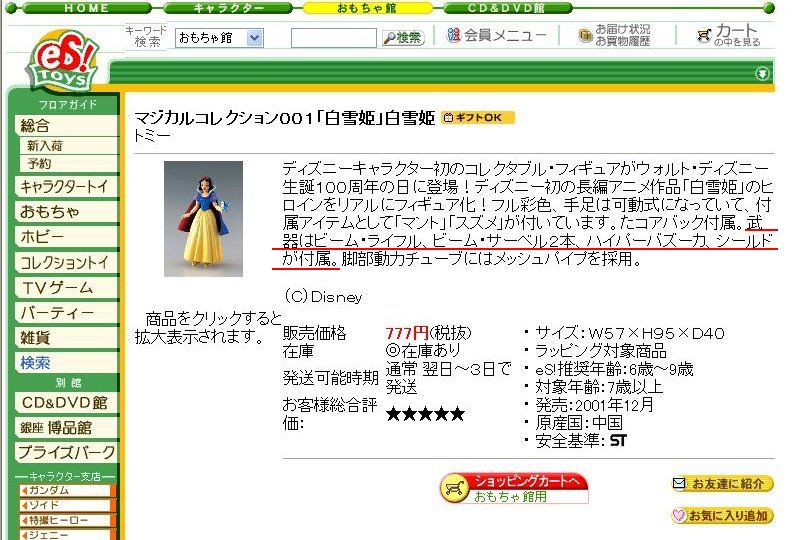Add item via ショッピングカートへ button
This screenshot has width=800, height=540.
tap(514, 487)
